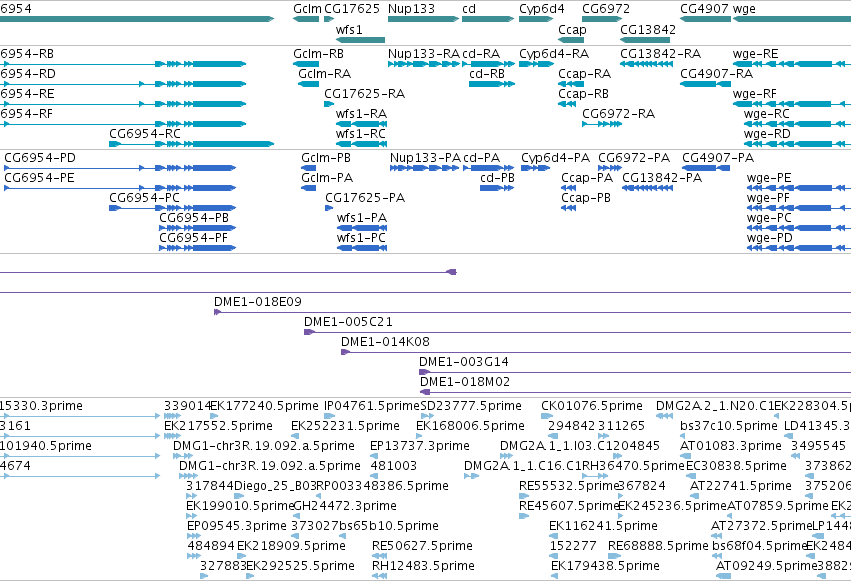Click protein Nup133-PA
The height and width of the screenshot is (581, 851).
[426, 158]
